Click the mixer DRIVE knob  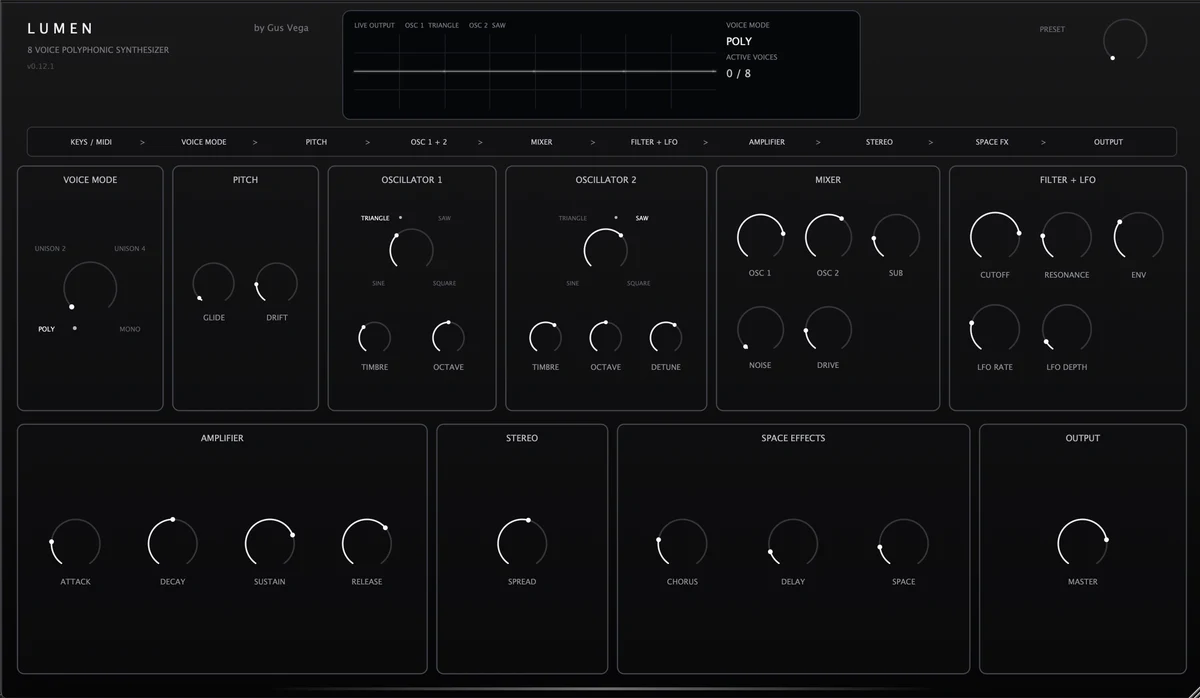coord(828,330)
